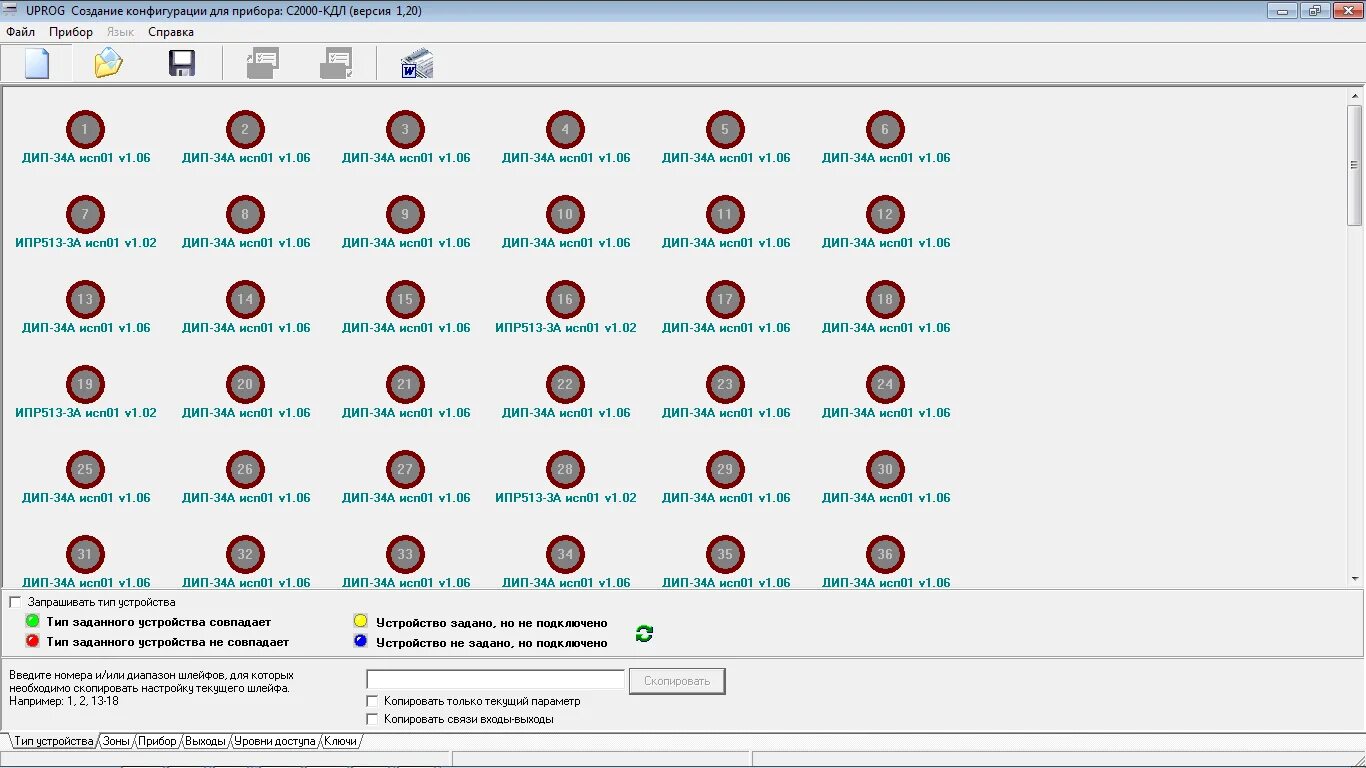Viewport: 1366px width, 768px height.
Task: Click label 'ДИП-34А исп01 v1.06' under address 21
Action: pyautogui.click(x=406, y=413)
